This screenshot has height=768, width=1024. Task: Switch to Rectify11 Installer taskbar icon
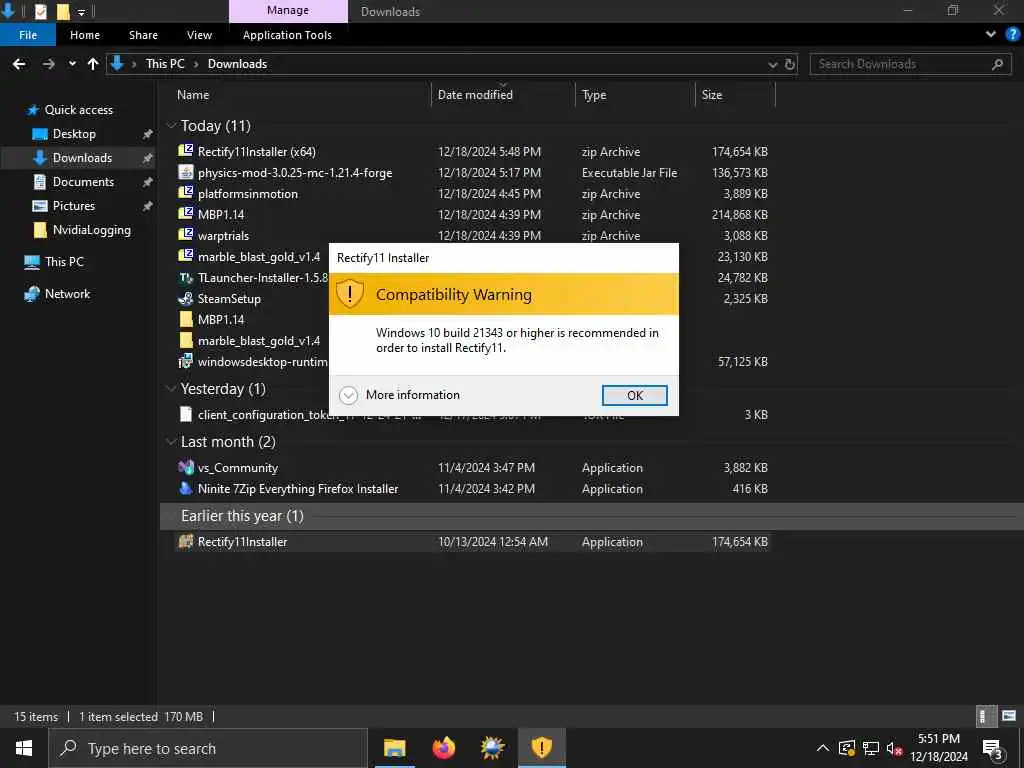(x=541, y=748)
